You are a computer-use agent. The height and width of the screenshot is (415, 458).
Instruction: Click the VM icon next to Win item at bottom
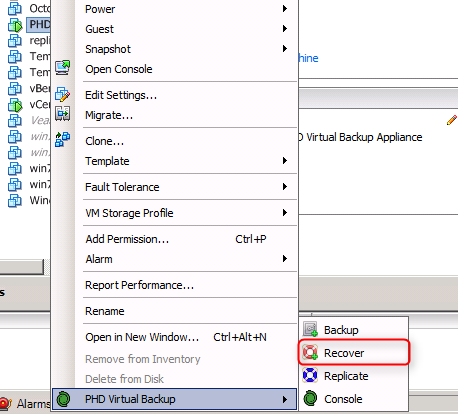click(15, 200)
